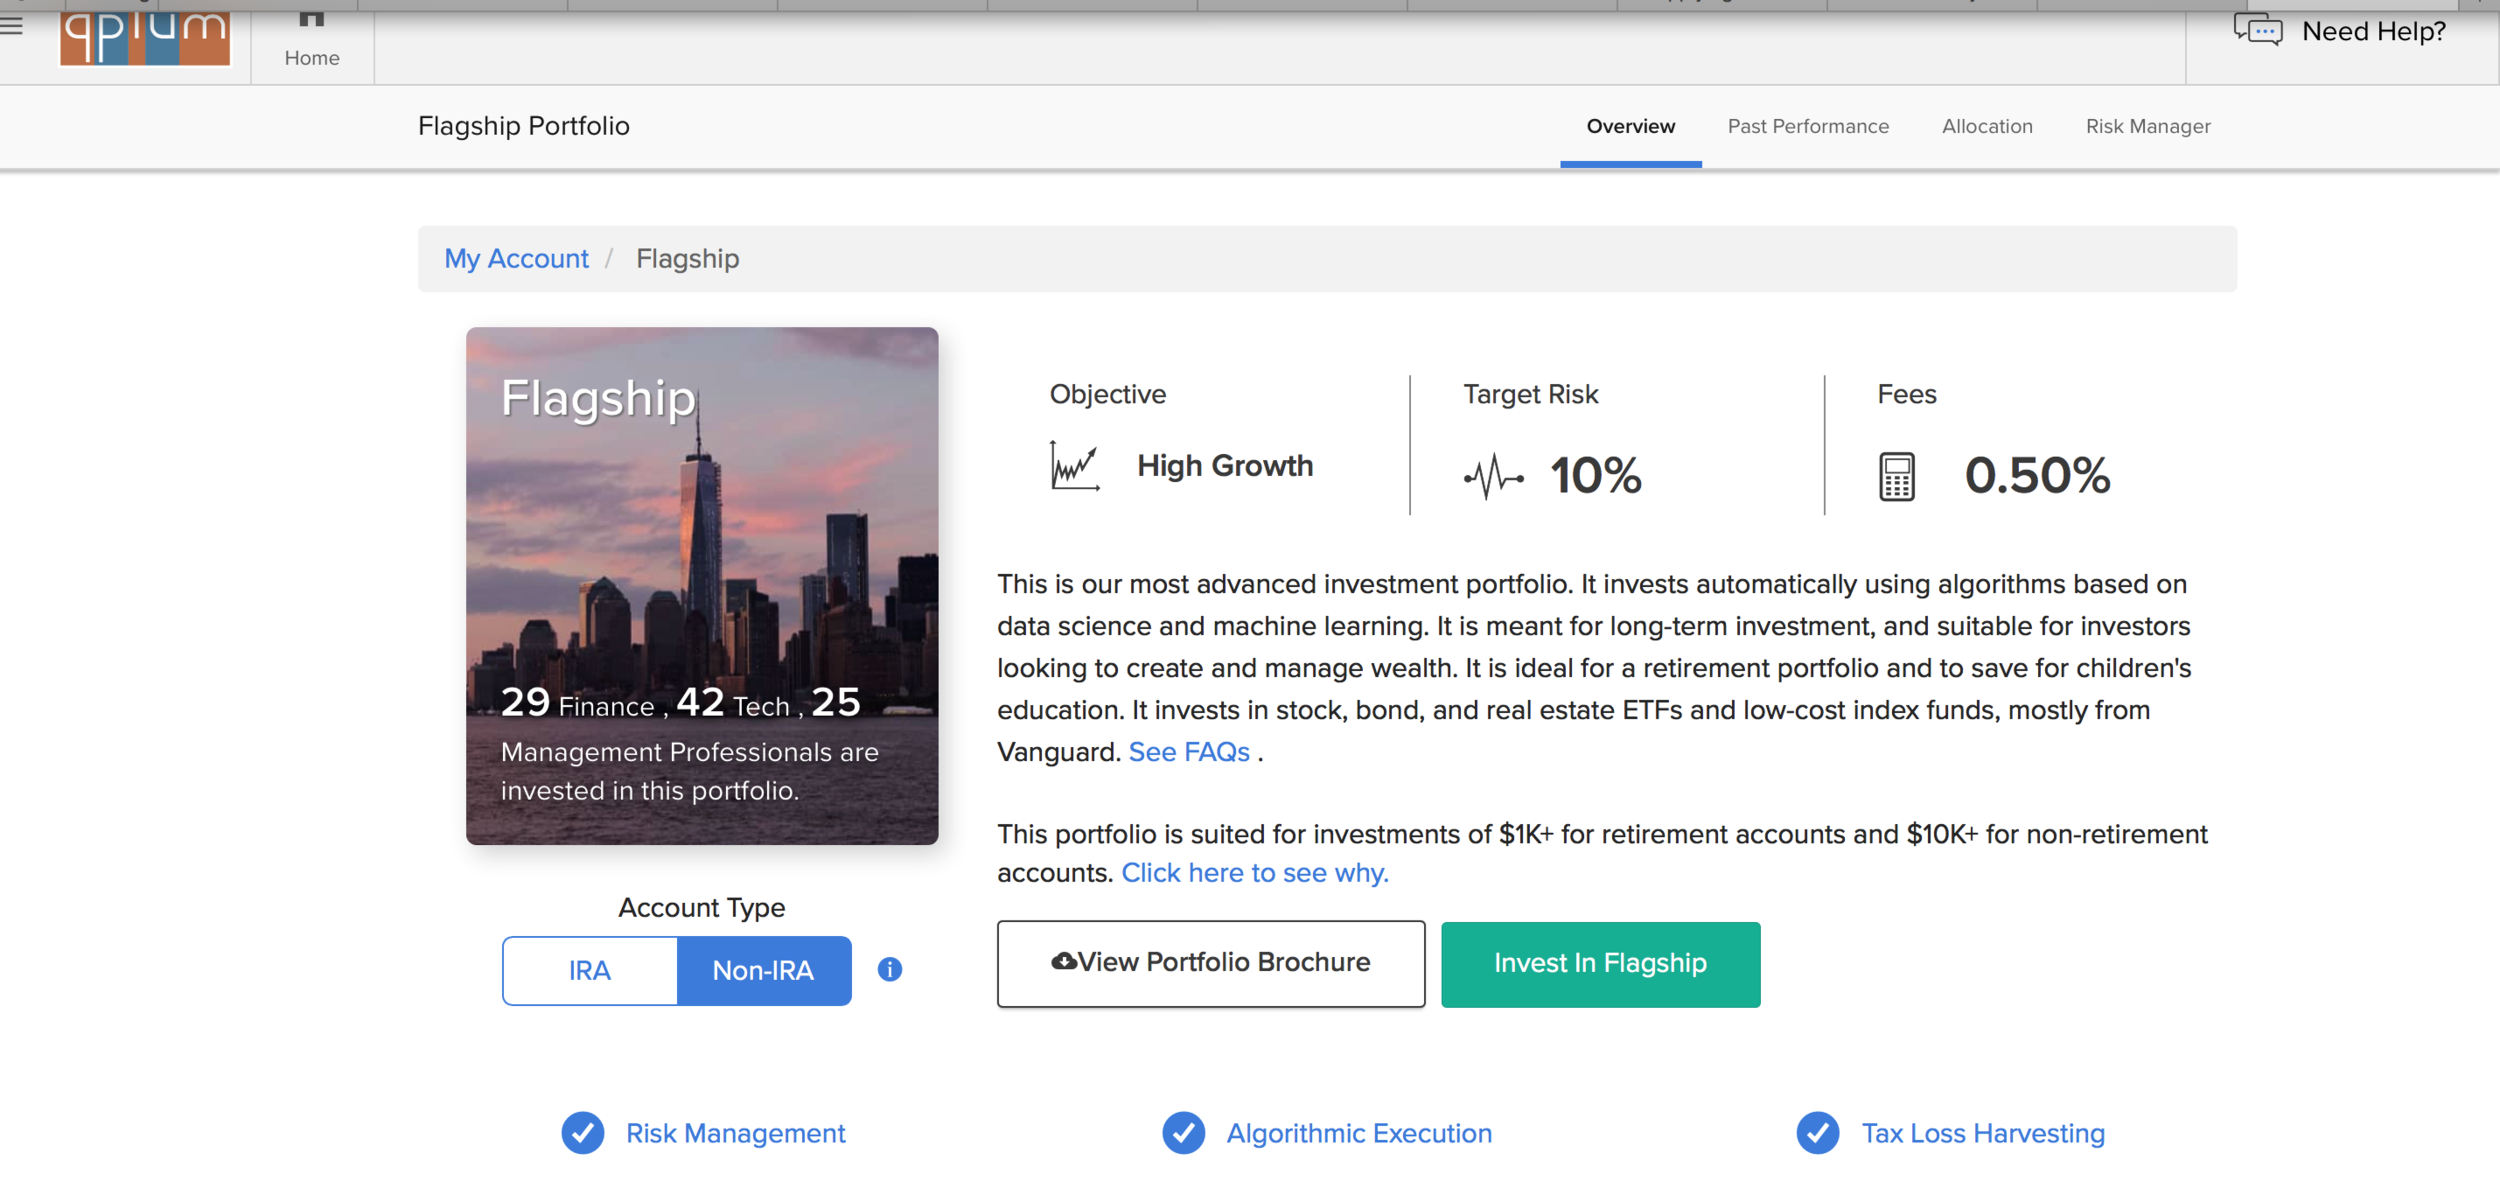The image size is (2500, 1188).
Task: Click the qplum logo
Action: coord(145,38)
